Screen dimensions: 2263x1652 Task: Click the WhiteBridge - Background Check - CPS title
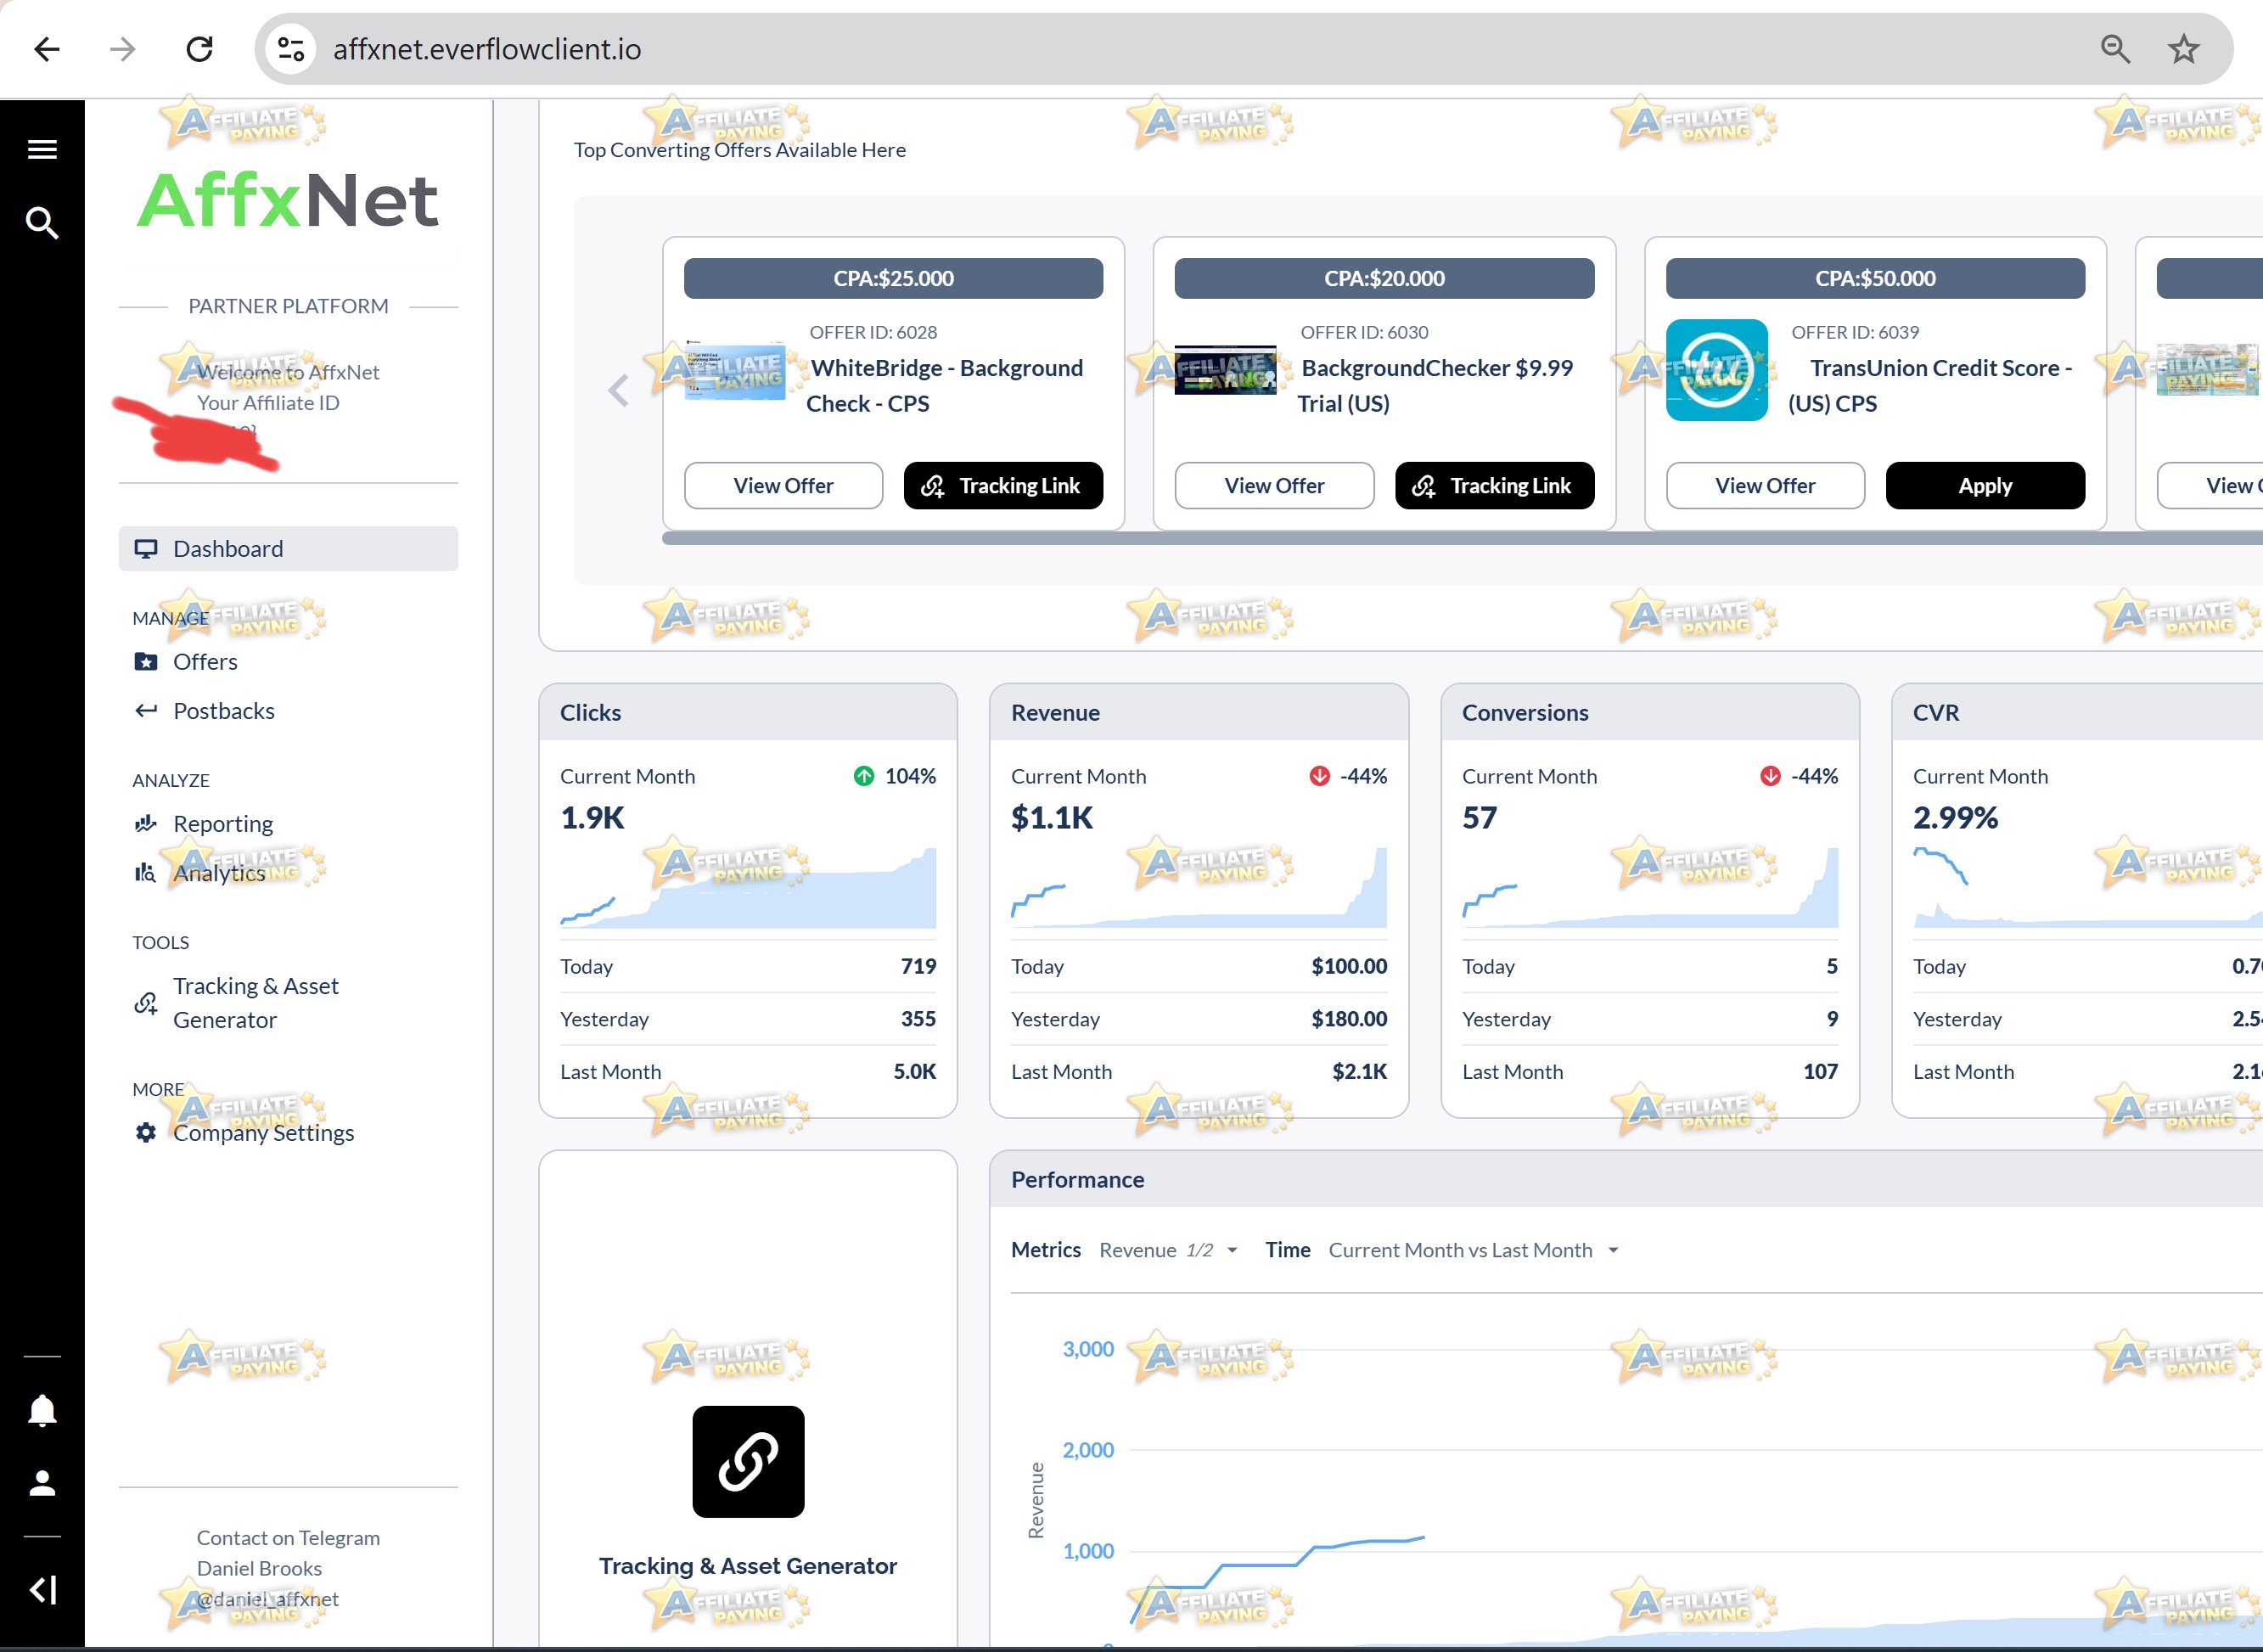pyautogui.click(x=945, y=386)
